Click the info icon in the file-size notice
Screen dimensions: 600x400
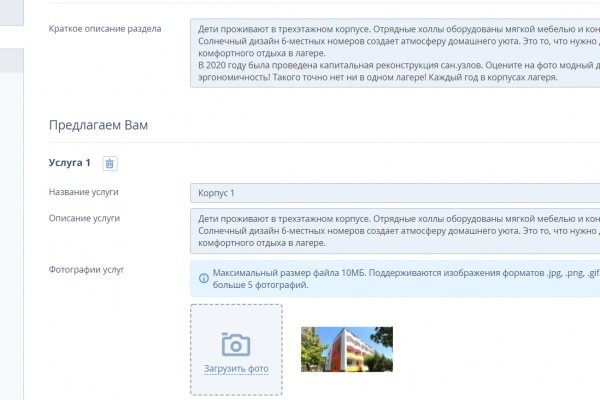tap(204, 277)
